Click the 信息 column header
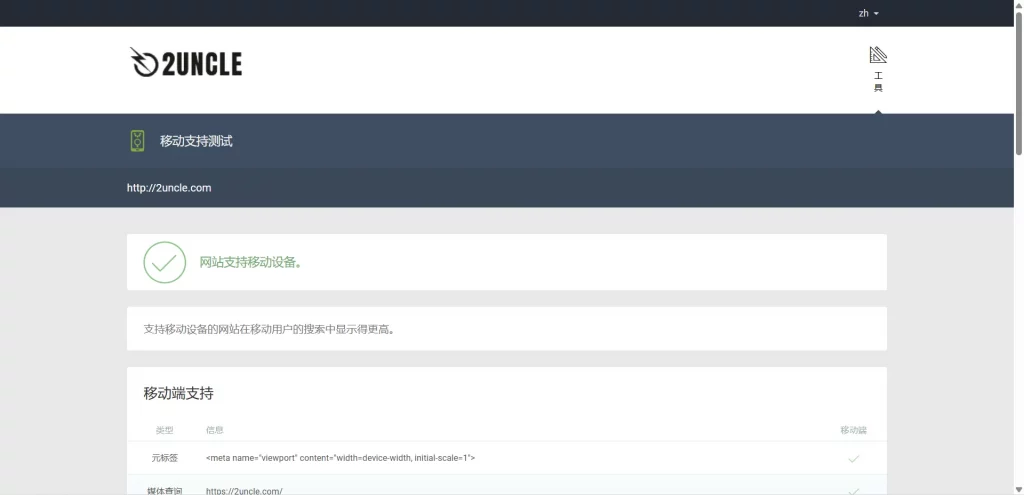 (x=214, y=430)
